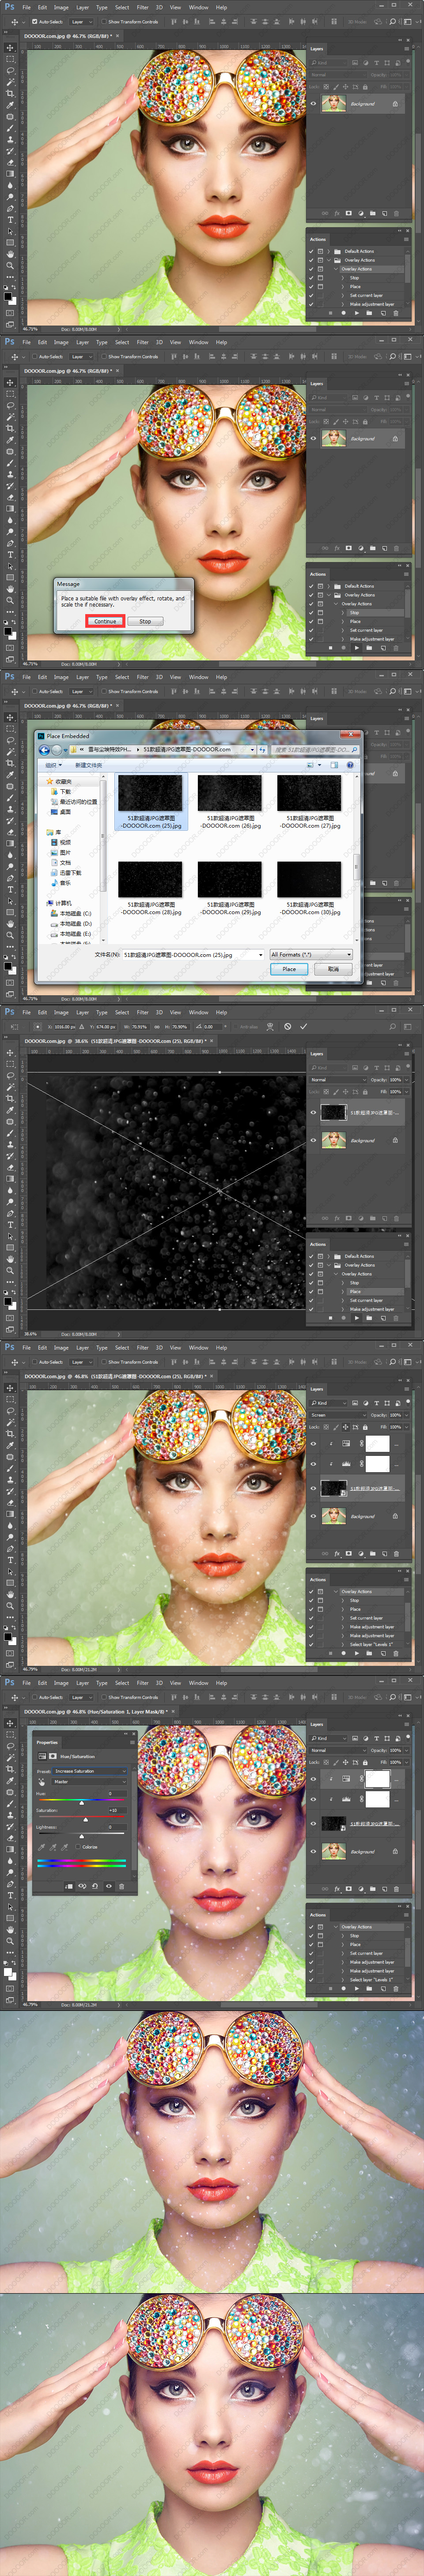This screenshot has width=424, height=2576.
Task: Adjust the Hue slider in Properties panel
Action: (82, 1802)
